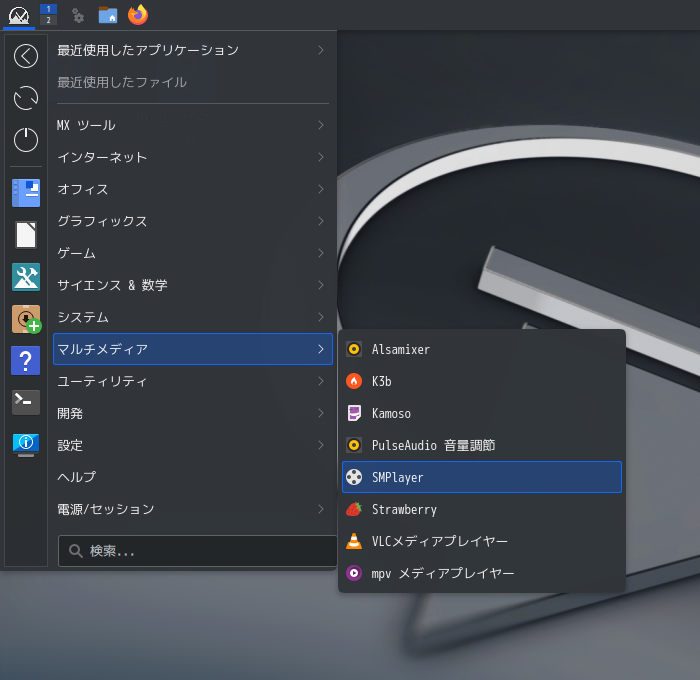Expand the インターネット category
This screenshot has height=680, width=700.
[x=193, y=157]
